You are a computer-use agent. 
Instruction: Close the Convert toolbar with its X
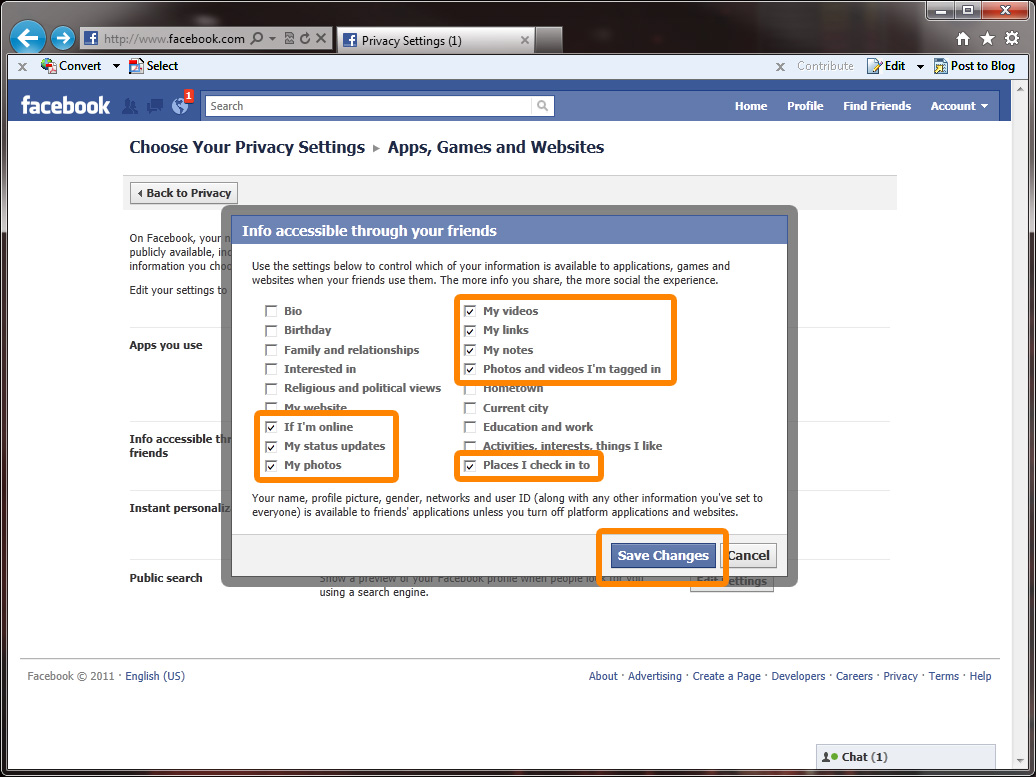(22, 67)
